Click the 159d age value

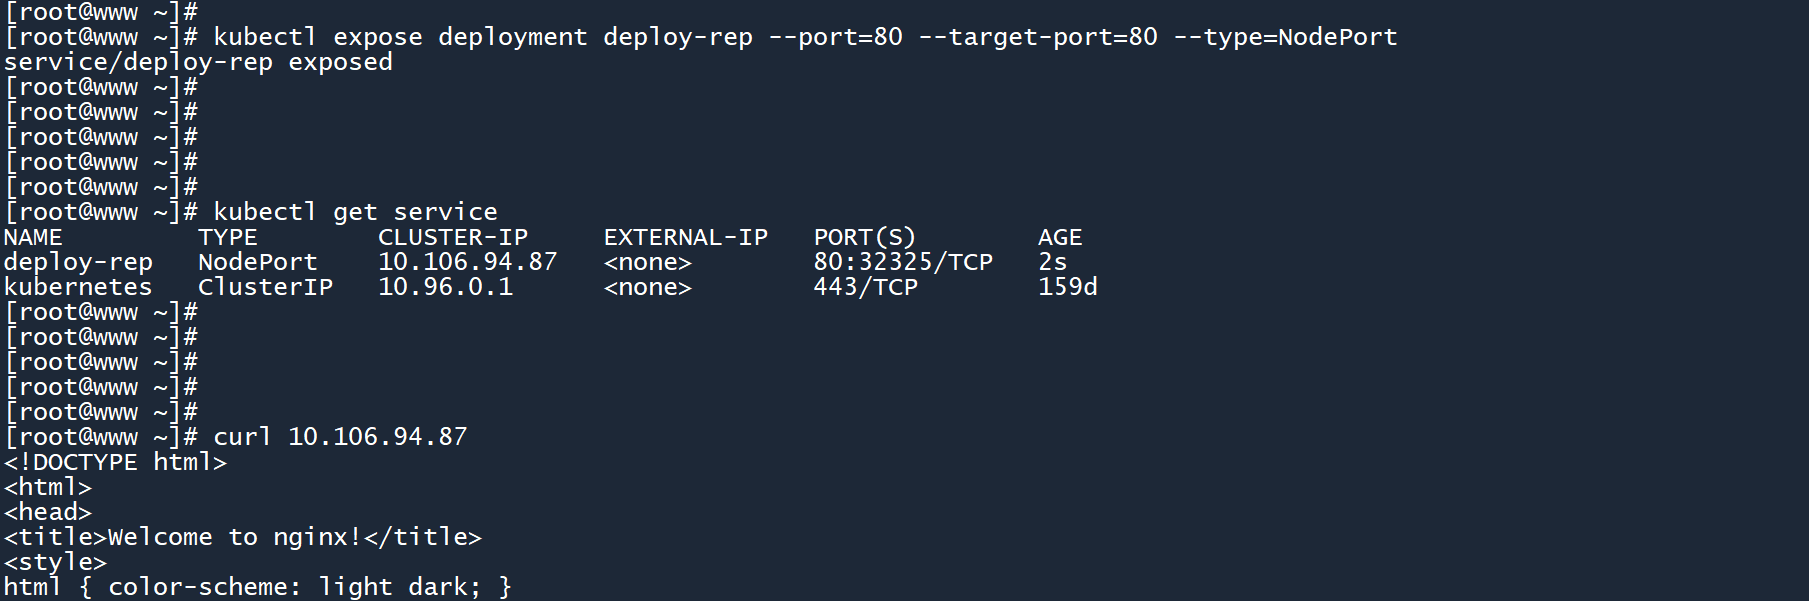(1068, 287)
